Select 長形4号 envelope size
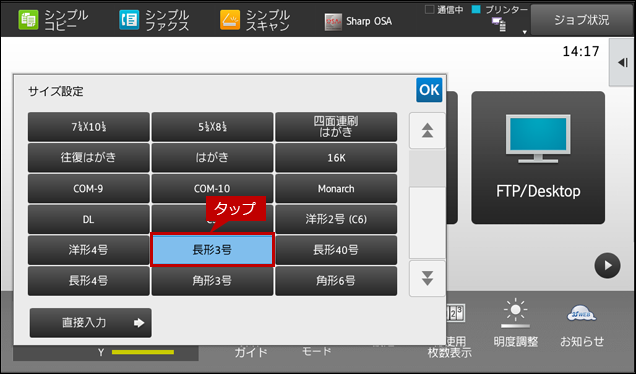Screen dimensions: 636x374 pyautogui.click(x=88, y=281)
